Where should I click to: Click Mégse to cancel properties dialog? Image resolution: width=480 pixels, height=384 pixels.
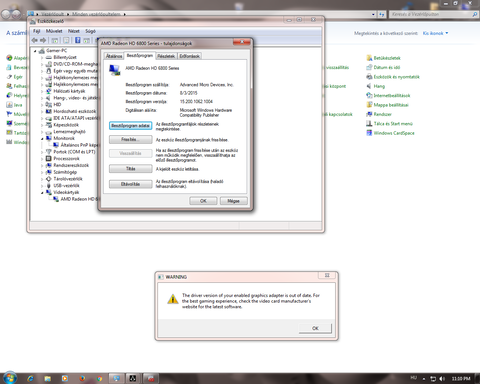pyautogui.click(x=233, y=201)
